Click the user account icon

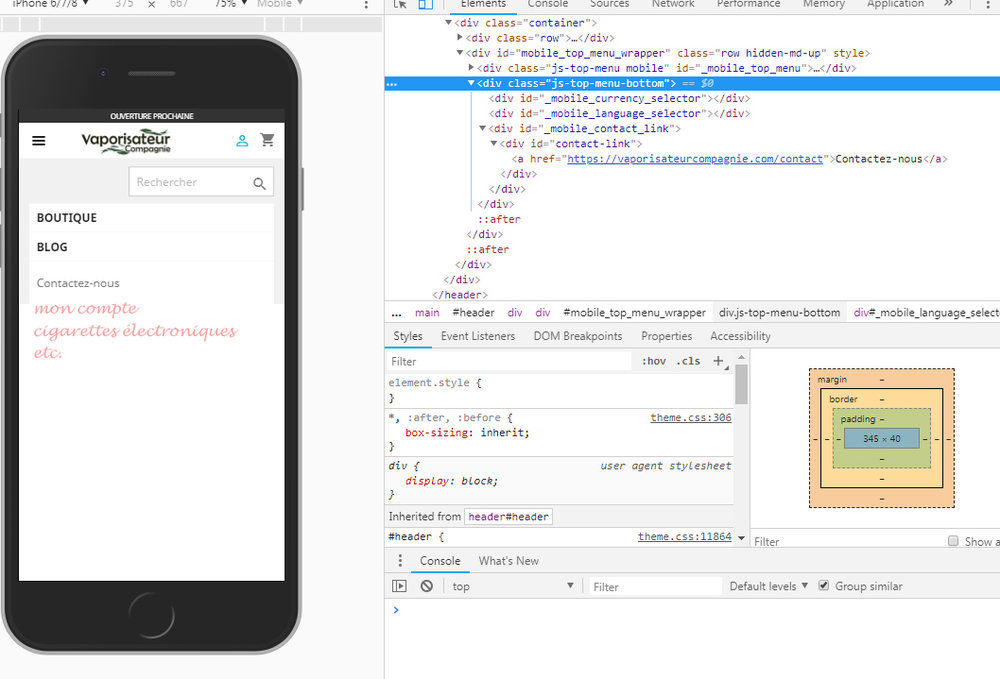[242, 141]
